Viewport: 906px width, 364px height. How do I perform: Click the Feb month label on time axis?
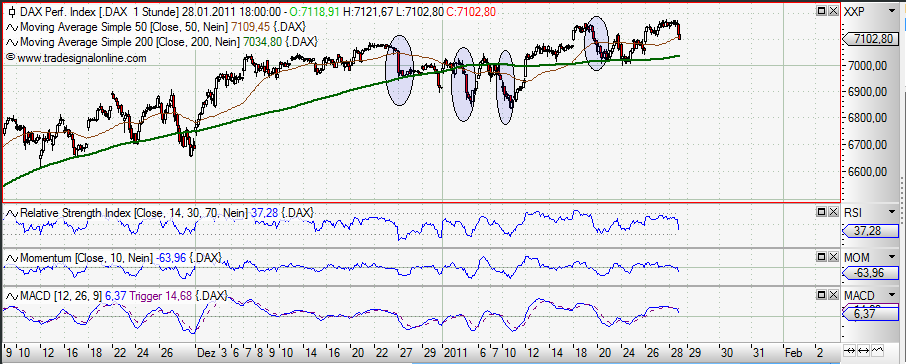pos(792,352)
